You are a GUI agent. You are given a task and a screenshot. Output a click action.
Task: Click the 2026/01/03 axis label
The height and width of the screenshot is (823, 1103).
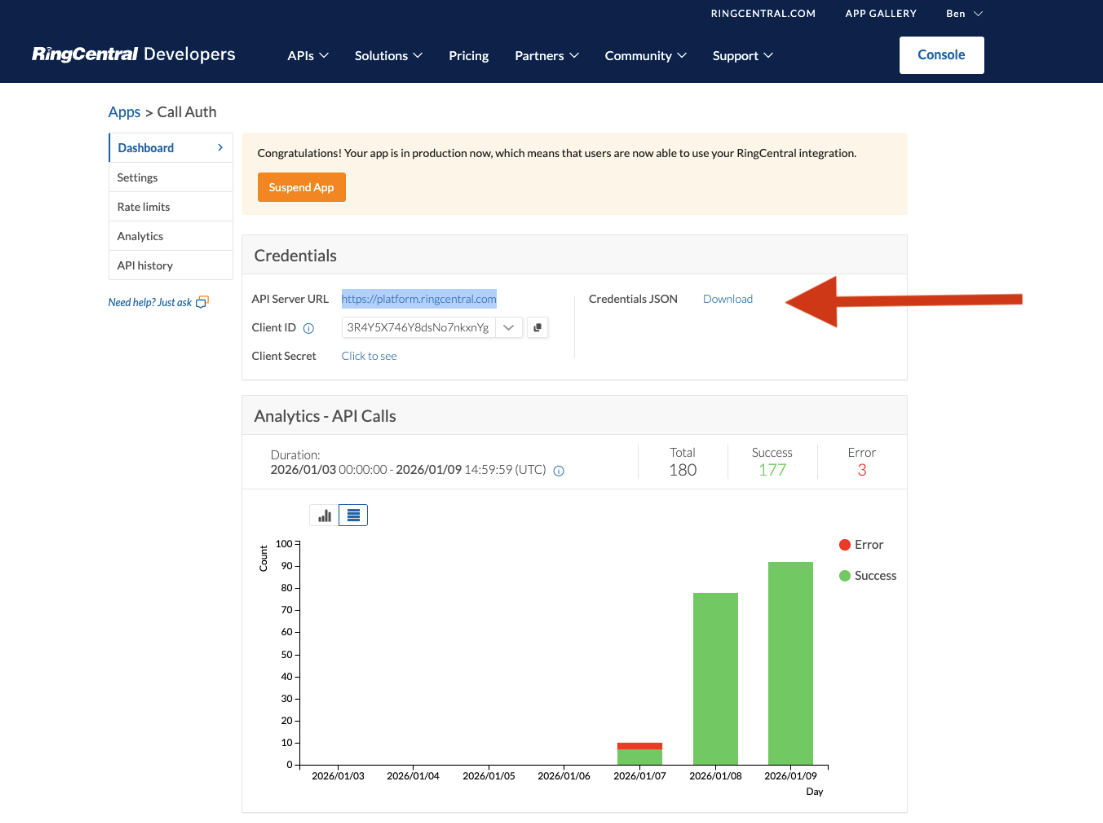[338, 776]
